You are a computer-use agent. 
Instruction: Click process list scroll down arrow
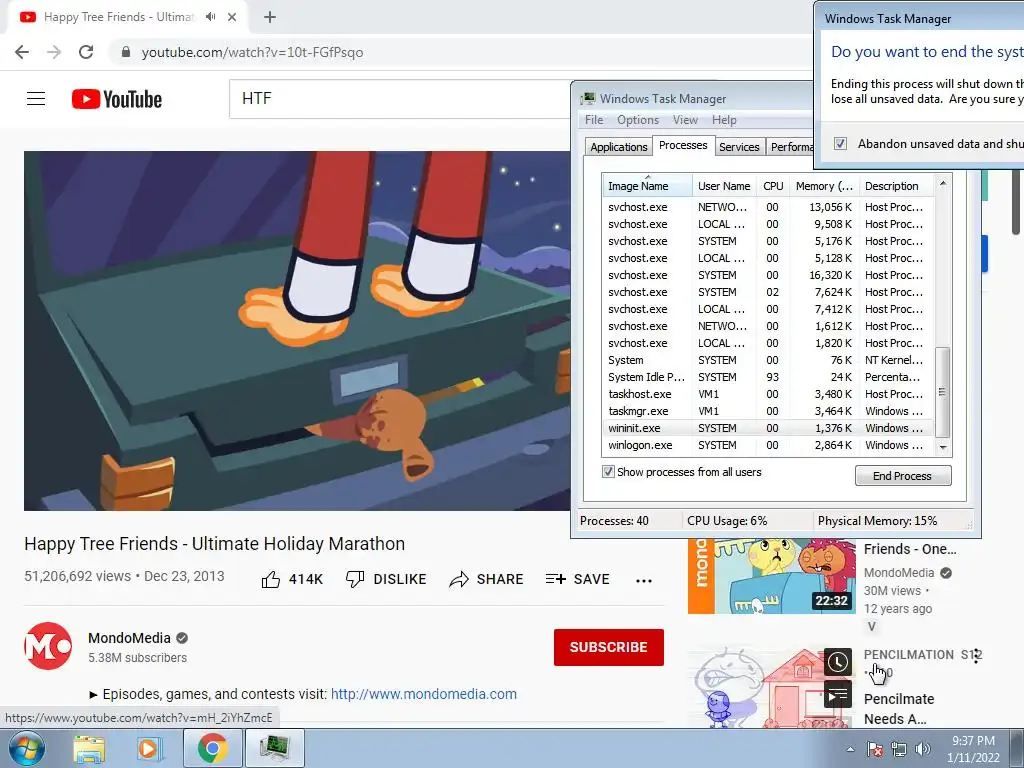click(943, 447)
